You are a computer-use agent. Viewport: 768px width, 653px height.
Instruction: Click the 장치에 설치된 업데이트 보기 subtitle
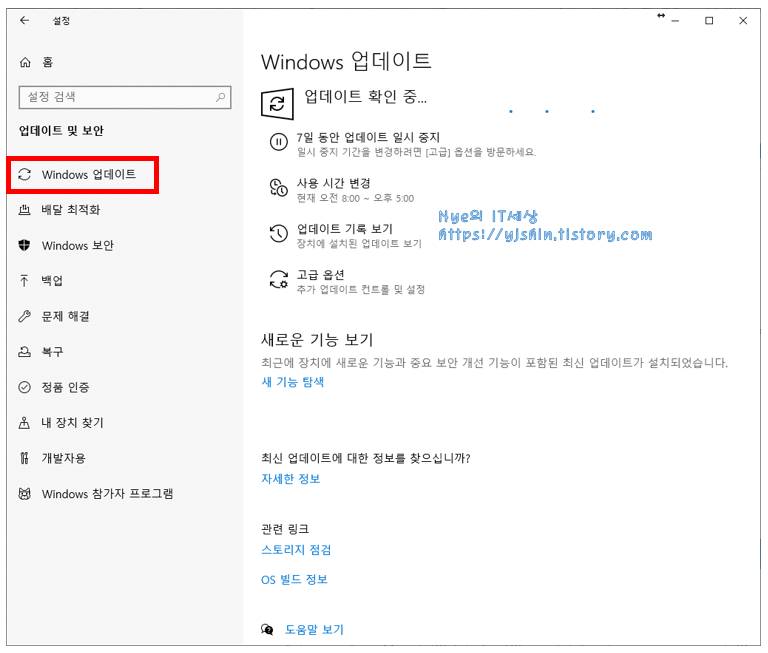coord(359,244)
